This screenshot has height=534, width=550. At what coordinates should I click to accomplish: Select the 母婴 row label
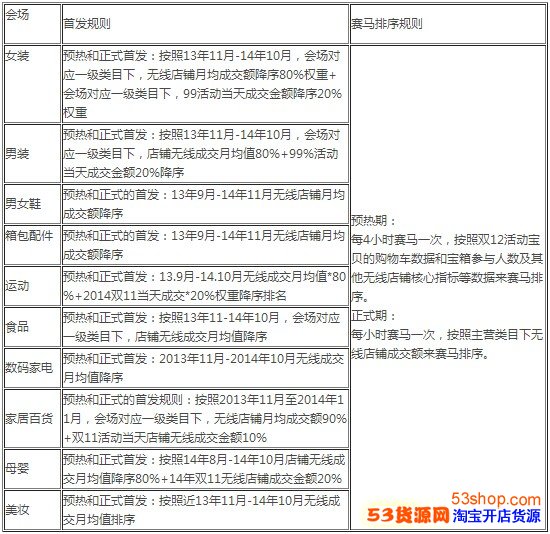click(17, 469)
